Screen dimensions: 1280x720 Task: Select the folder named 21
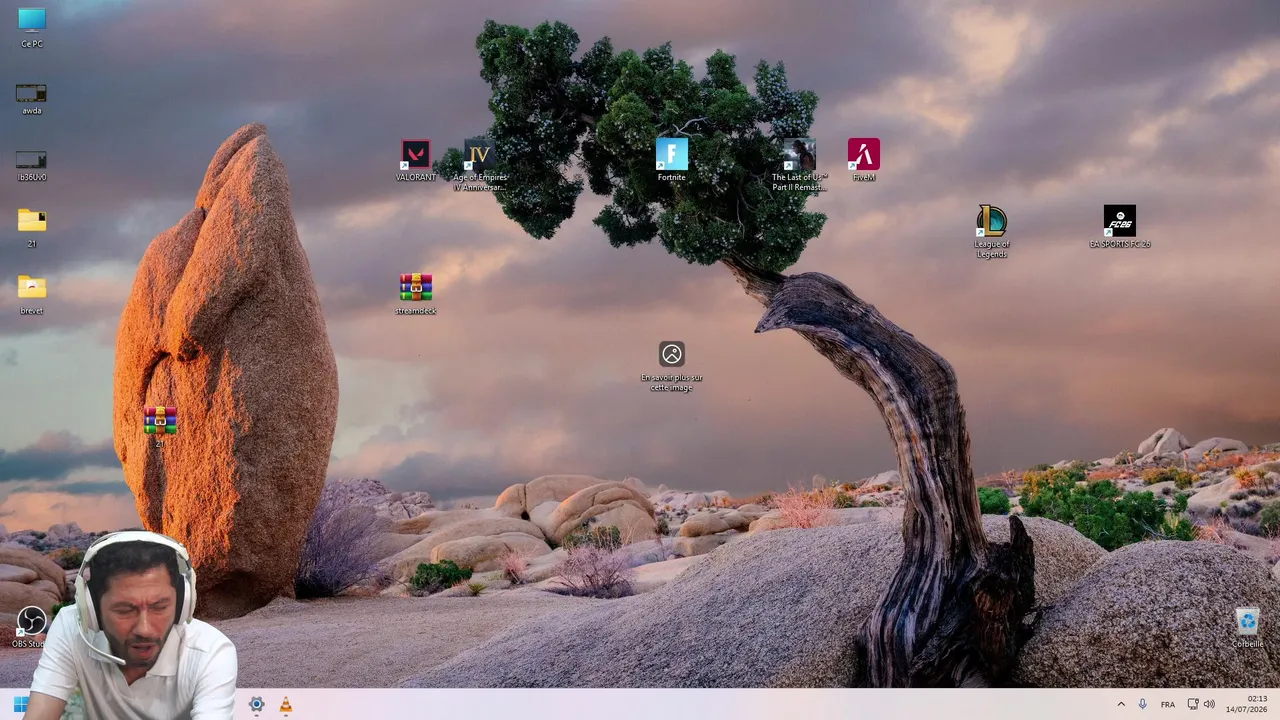(31, 226)
